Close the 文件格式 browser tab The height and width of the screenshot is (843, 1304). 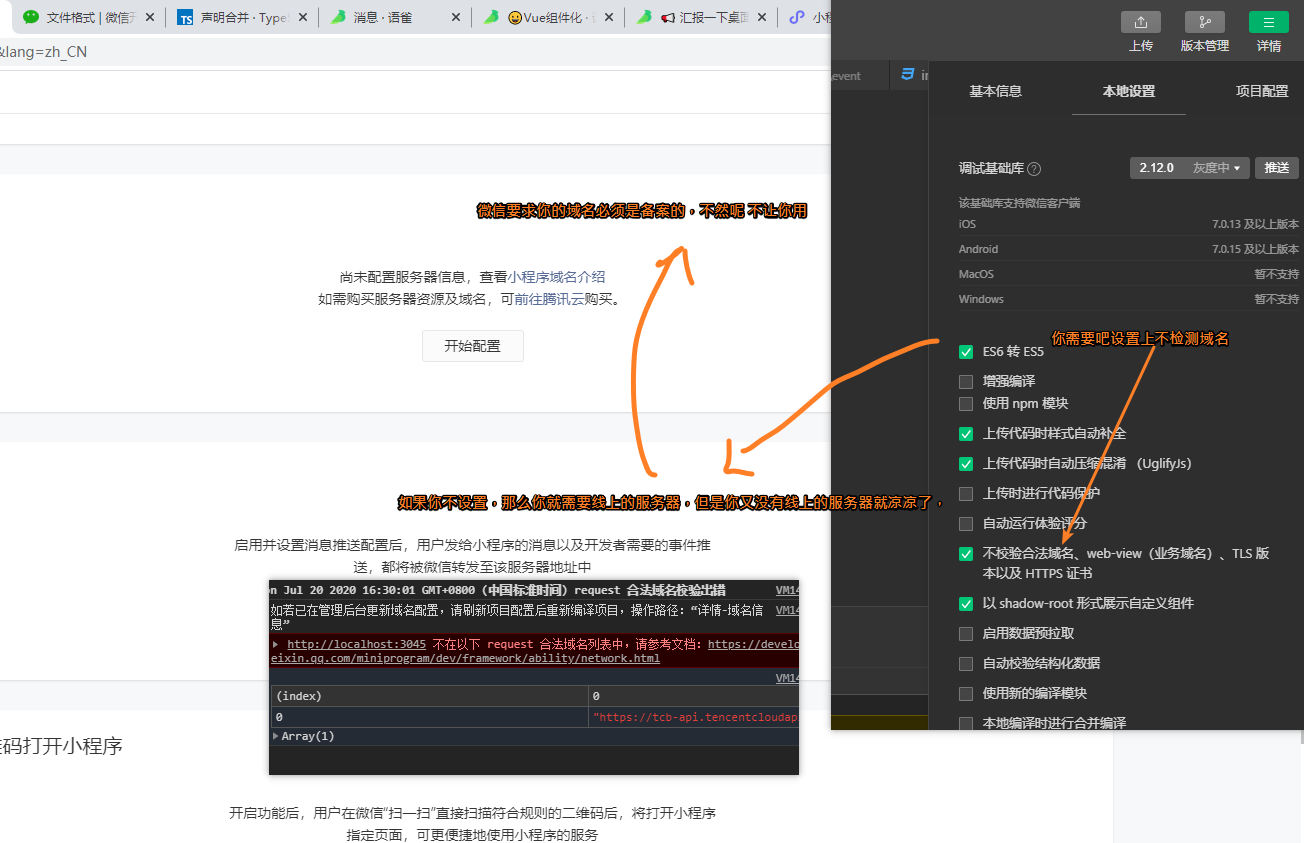pyautogui.click(x=150, y=17)
